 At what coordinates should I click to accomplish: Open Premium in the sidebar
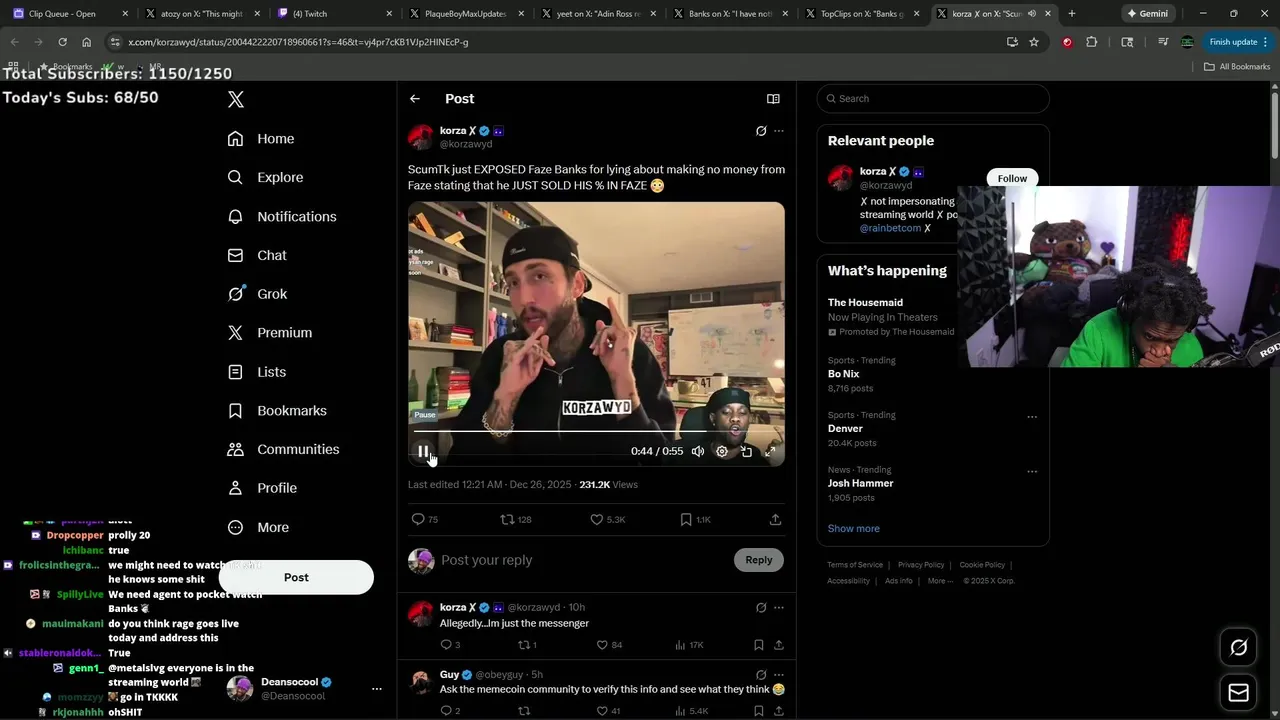[270, 333]
